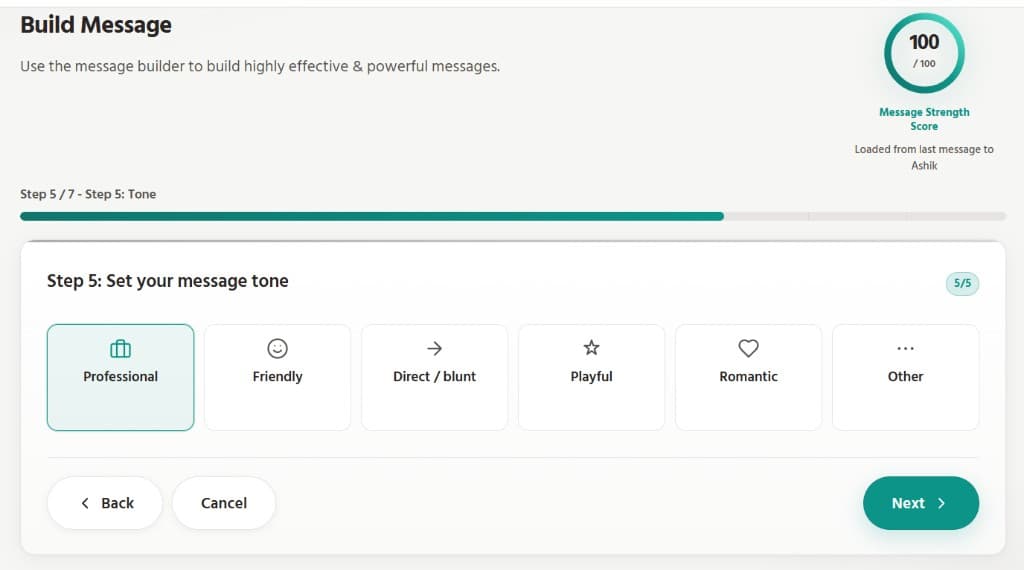Click the right chevron on Next button
The image size is (1024, 570).
(x=941, y=503)
